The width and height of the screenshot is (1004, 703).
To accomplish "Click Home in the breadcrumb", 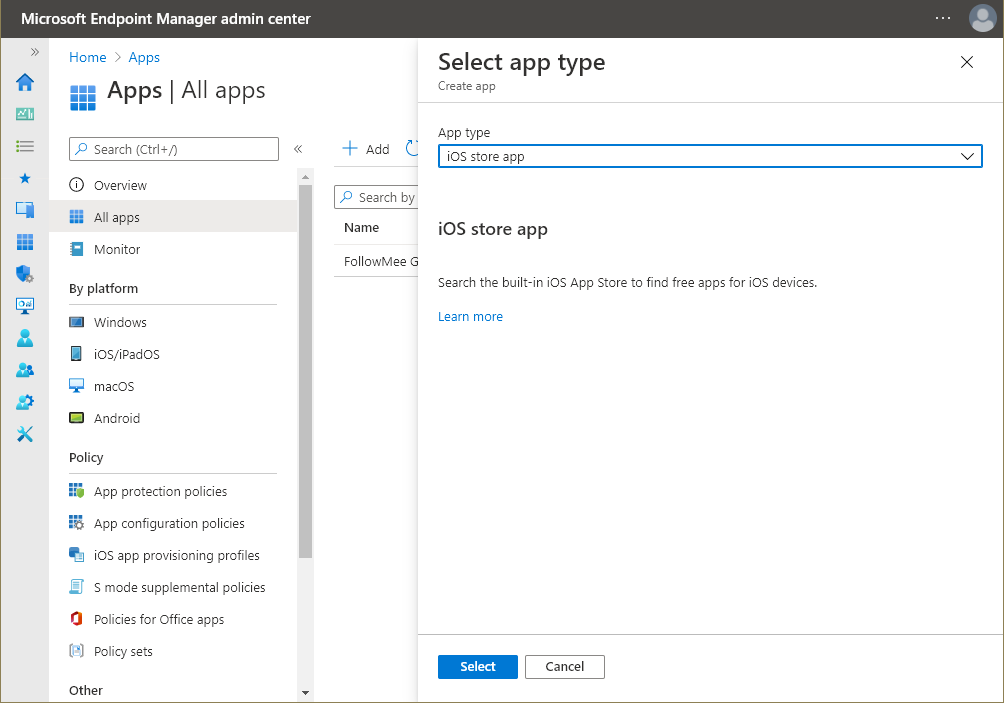I will (x=88, y=57).
